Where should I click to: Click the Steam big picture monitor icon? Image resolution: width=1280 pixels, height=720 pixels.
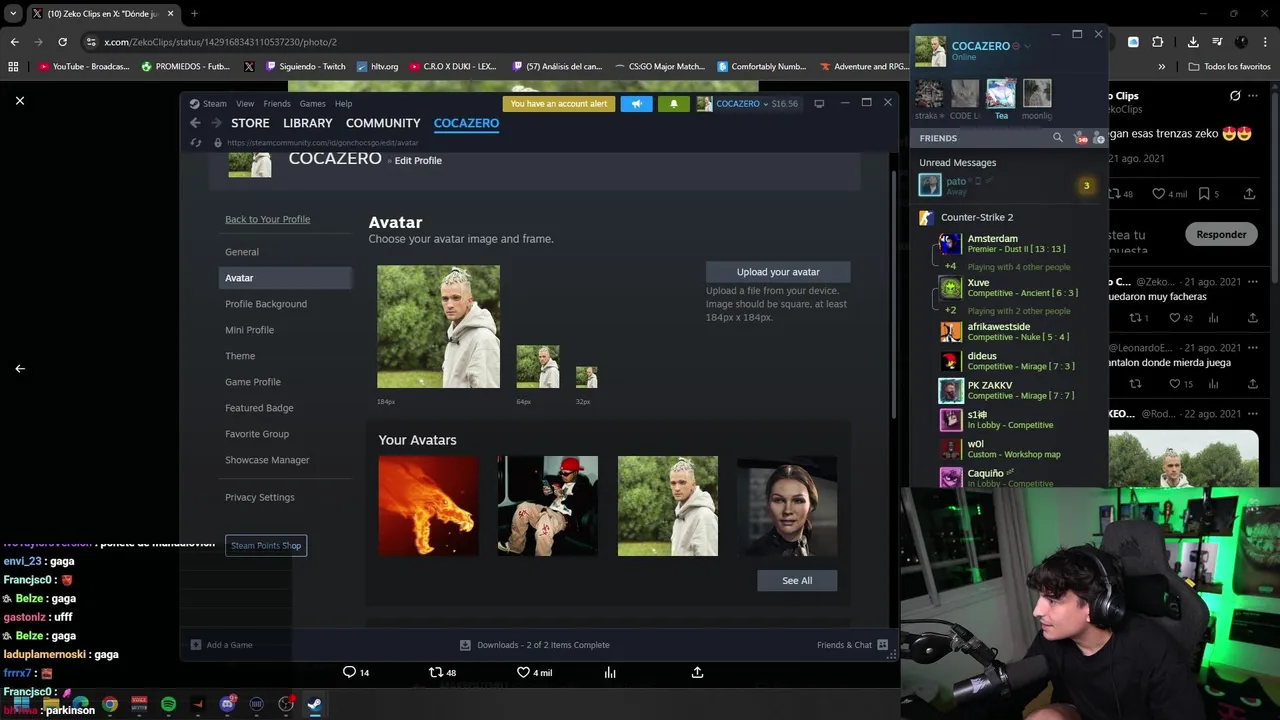point(819,104)
